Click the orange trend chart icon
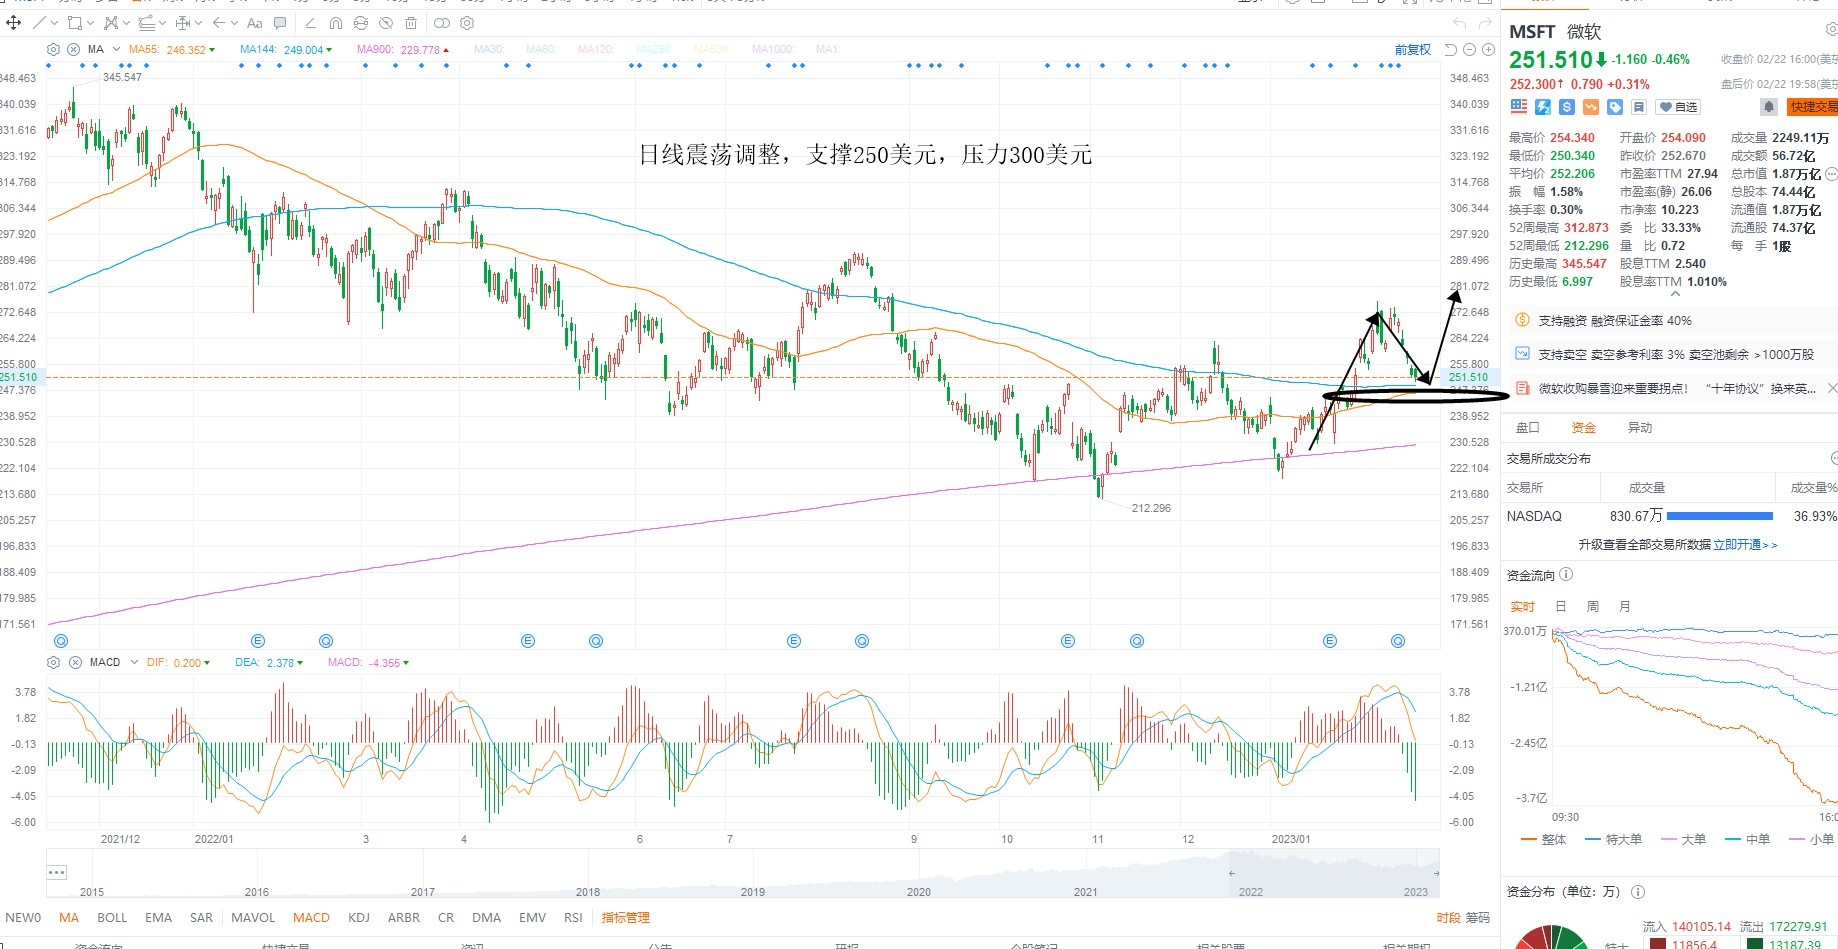Screen dimensions: 1838x949 (x=1591, y=106)
